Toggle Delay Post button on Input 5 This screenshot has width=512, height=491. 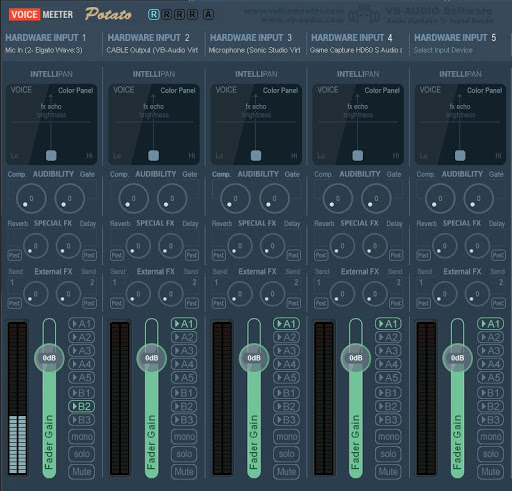click(x=498, y=255)
